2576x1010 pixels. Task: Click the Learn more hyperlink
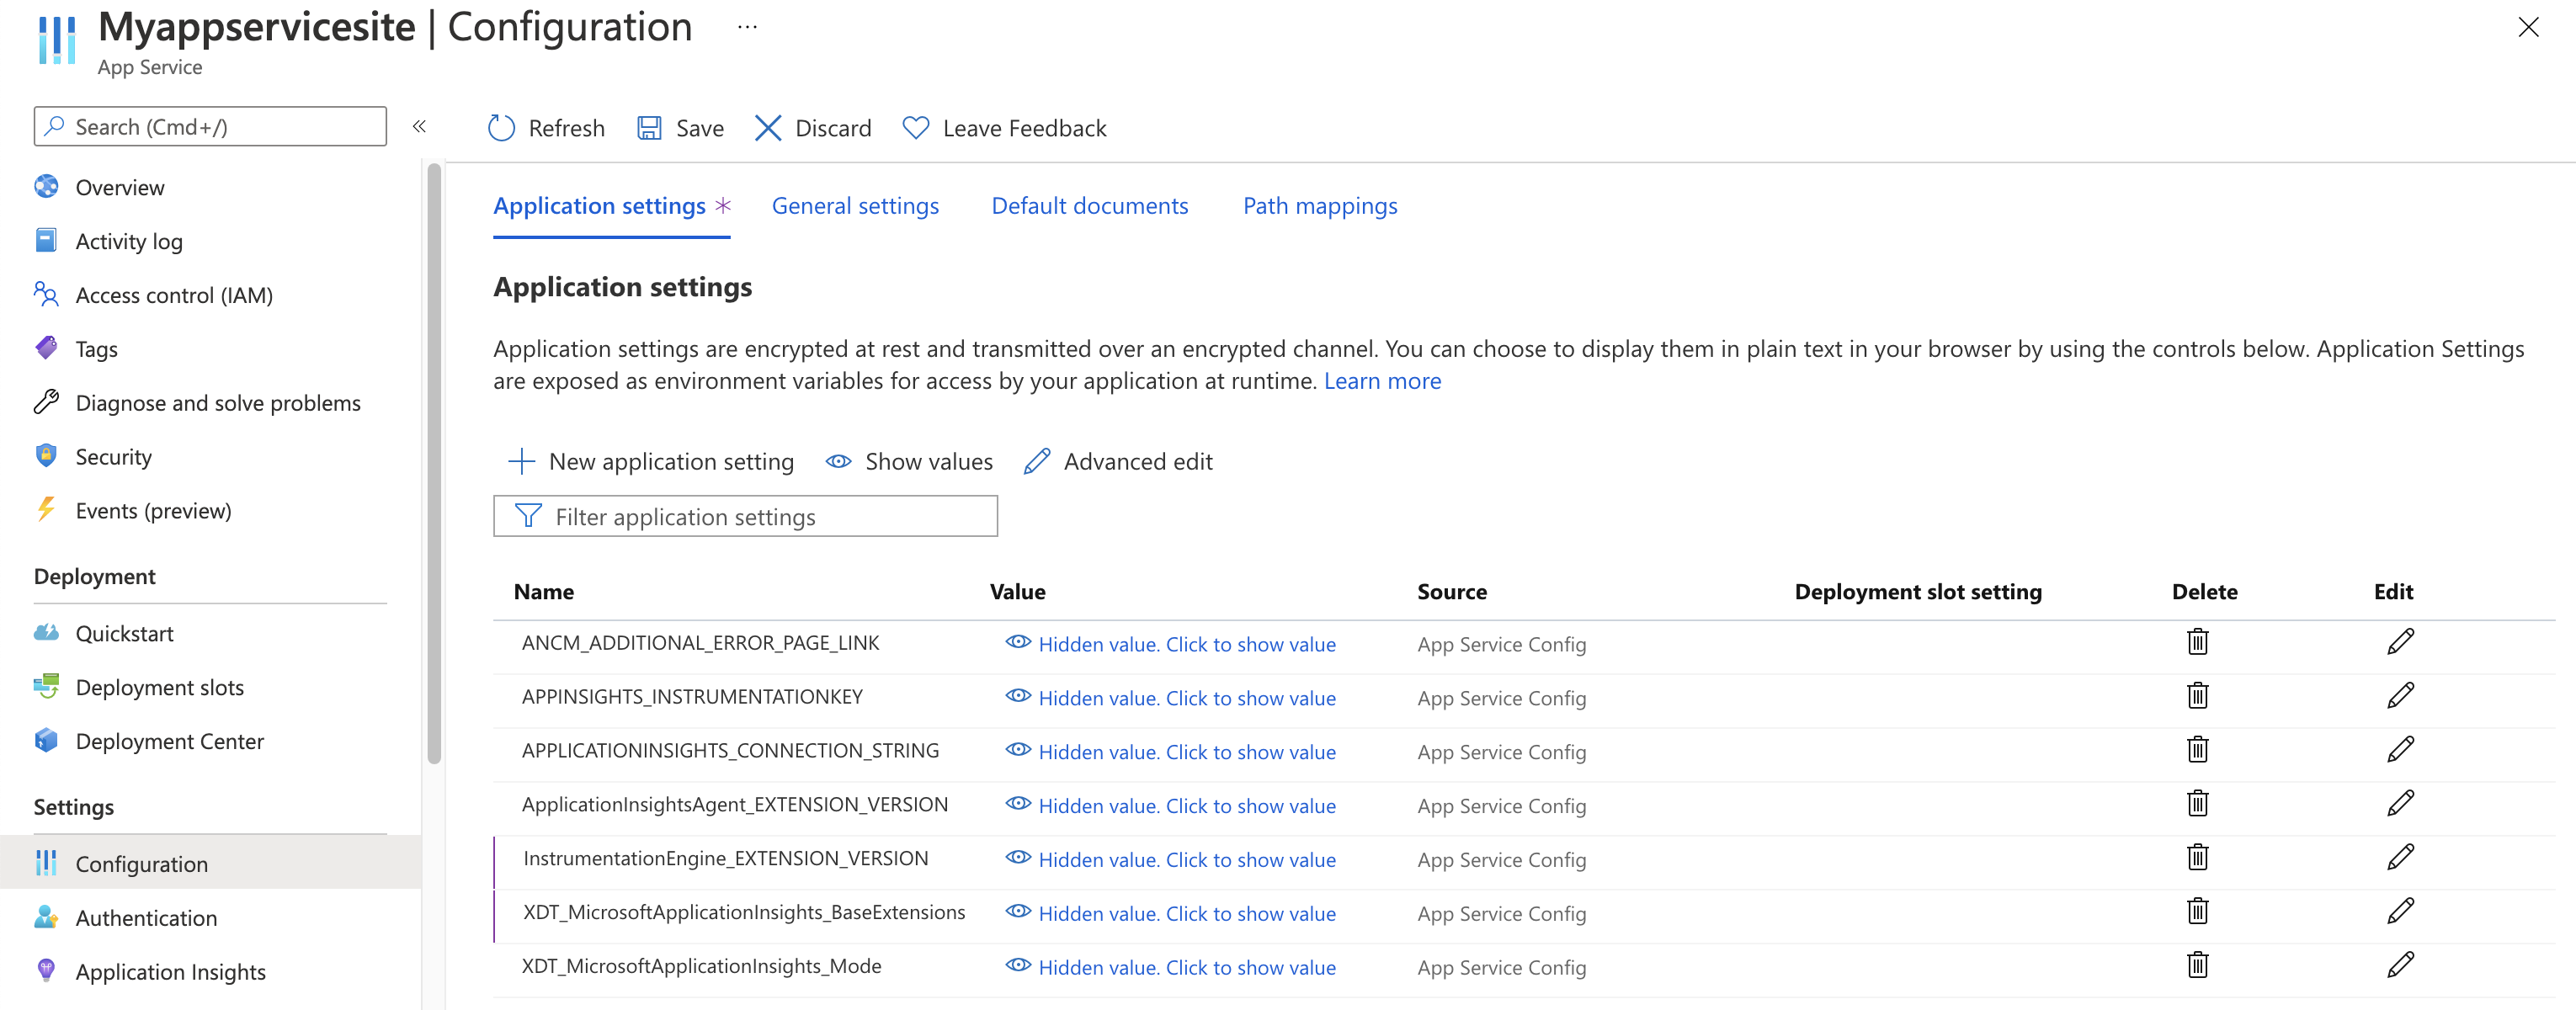(1383, 380)
